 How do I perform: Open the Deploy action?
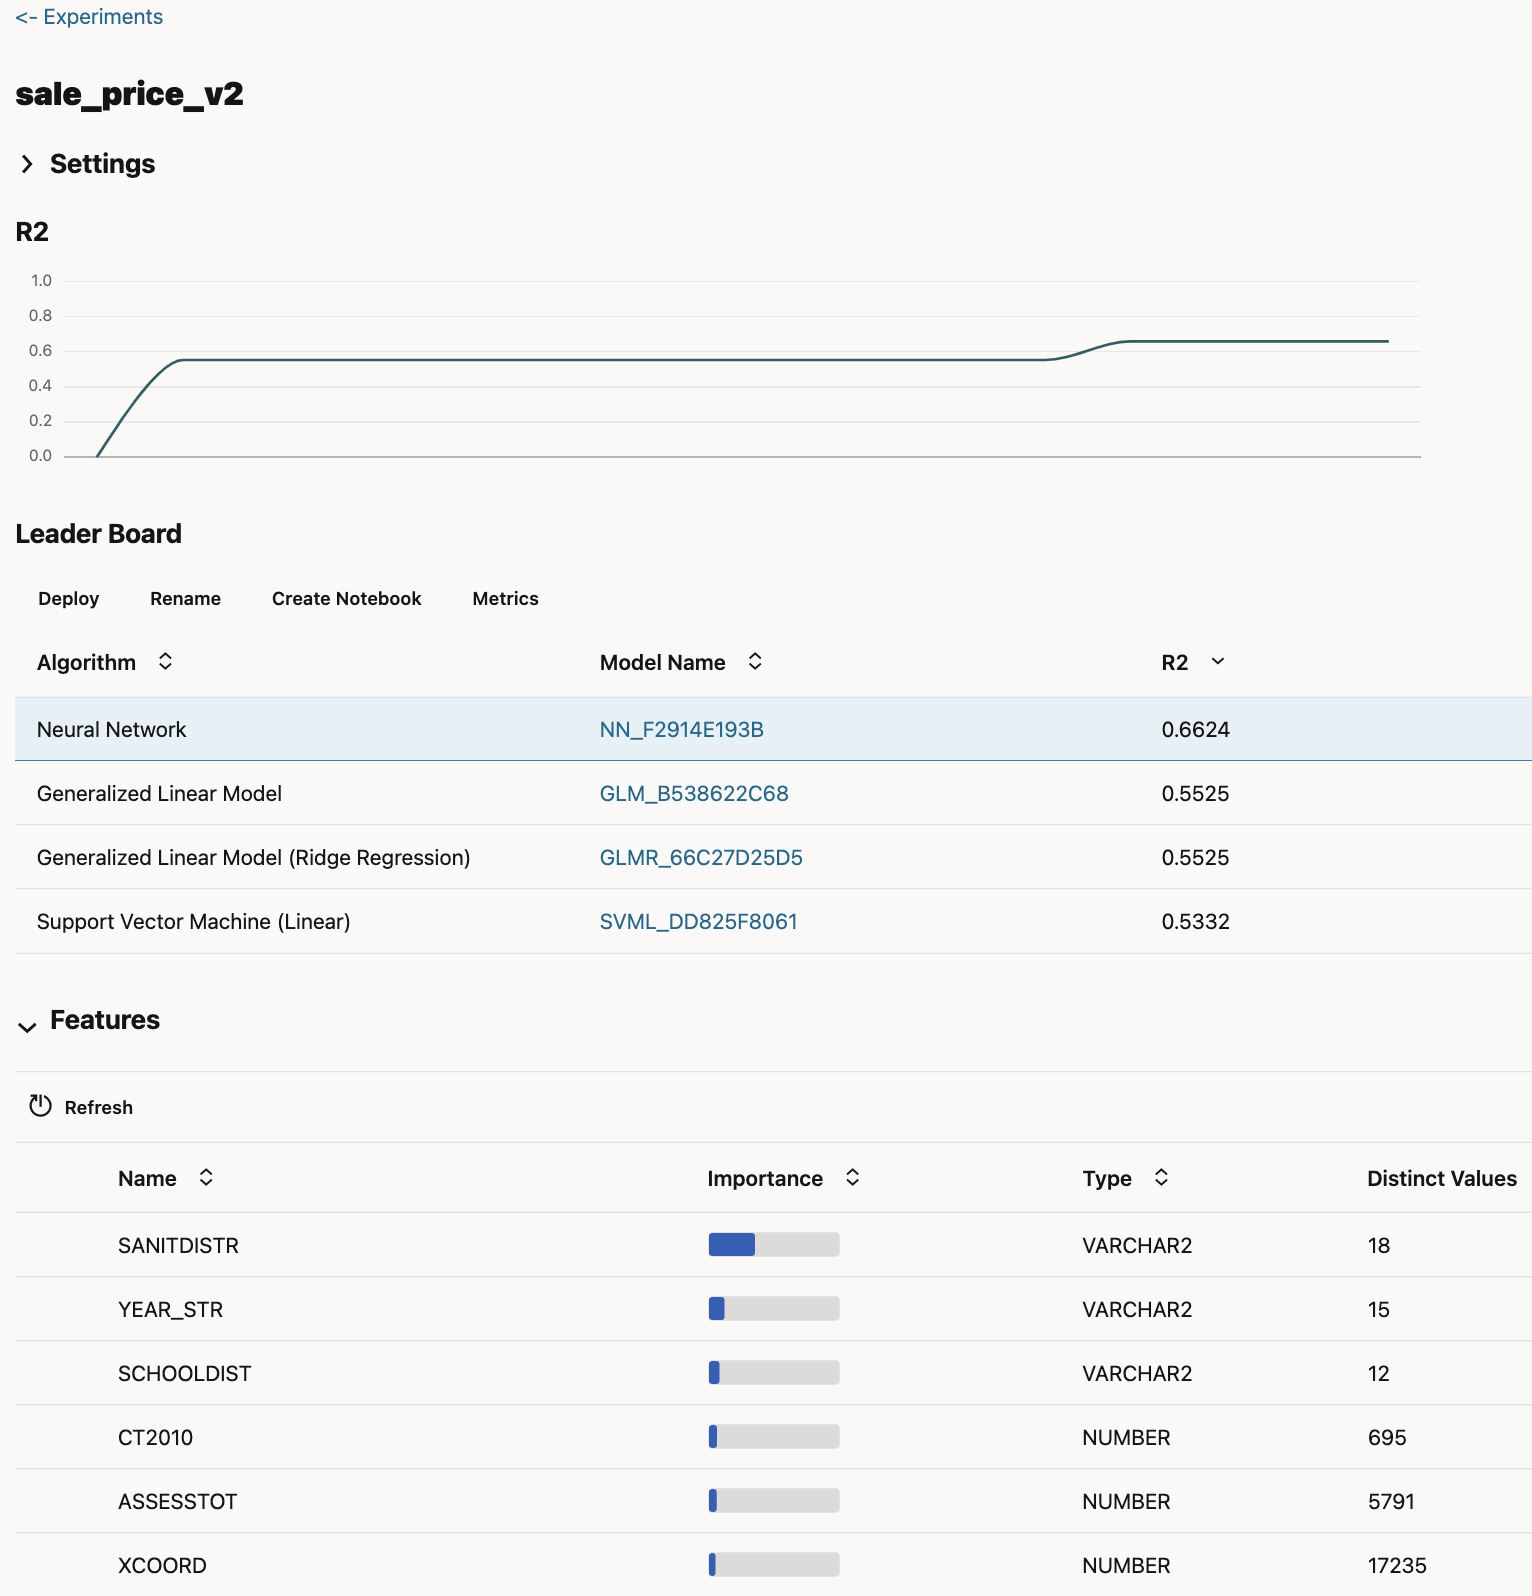(68, 599)
